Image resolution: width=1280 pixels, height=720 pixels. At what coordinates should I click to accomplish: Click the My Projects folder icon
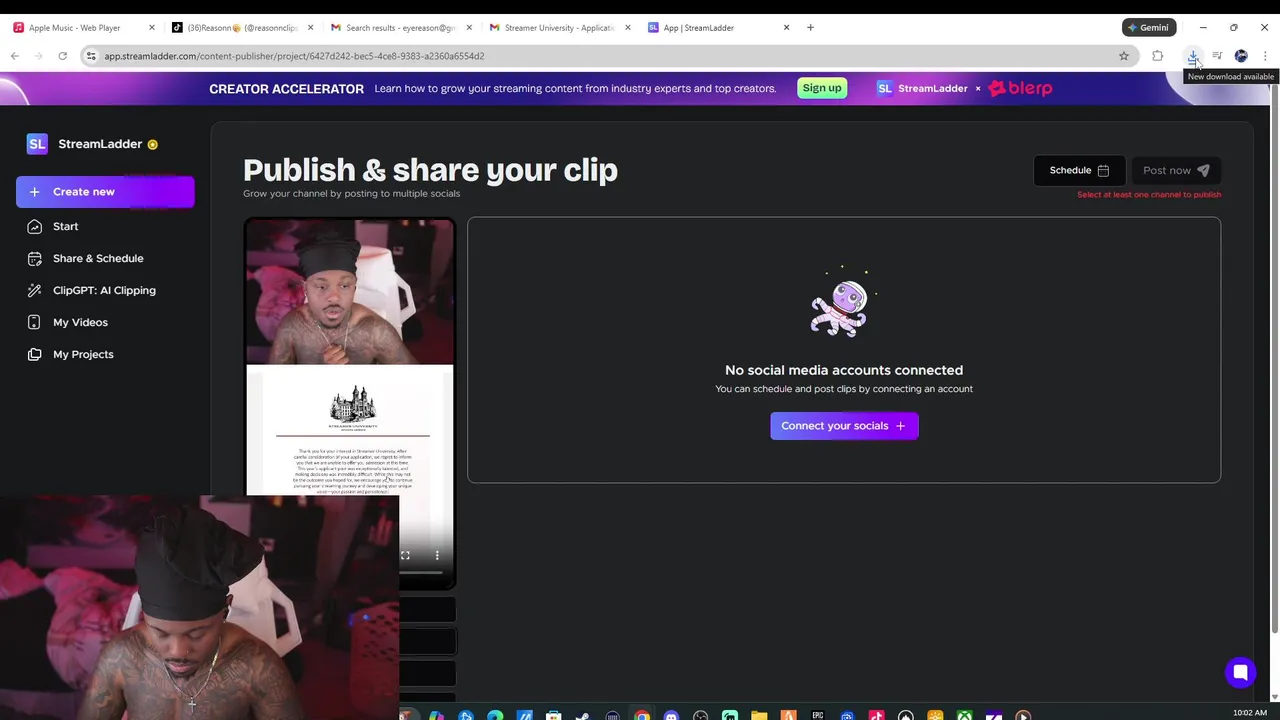click(35, 354)
